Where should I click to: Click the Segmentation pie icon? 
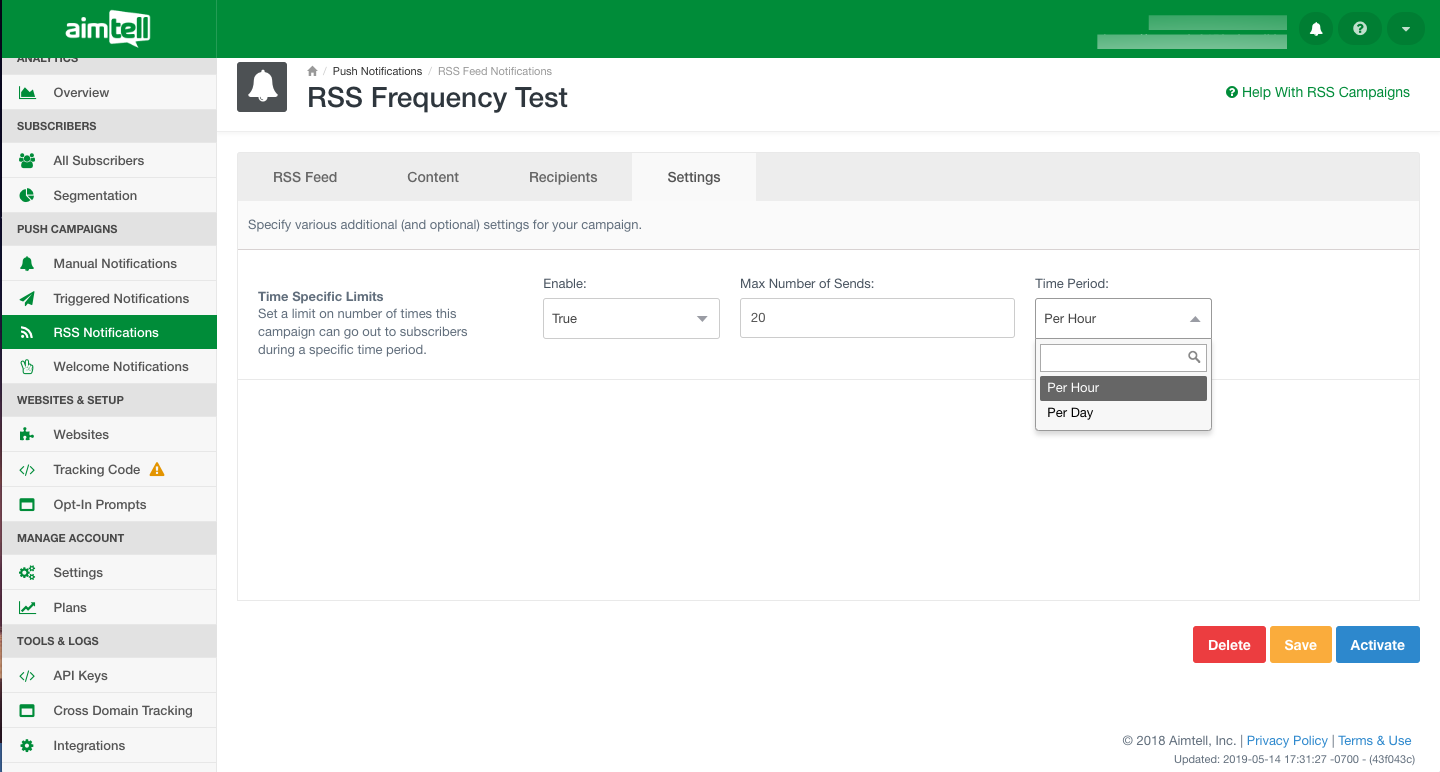point(27,195)
